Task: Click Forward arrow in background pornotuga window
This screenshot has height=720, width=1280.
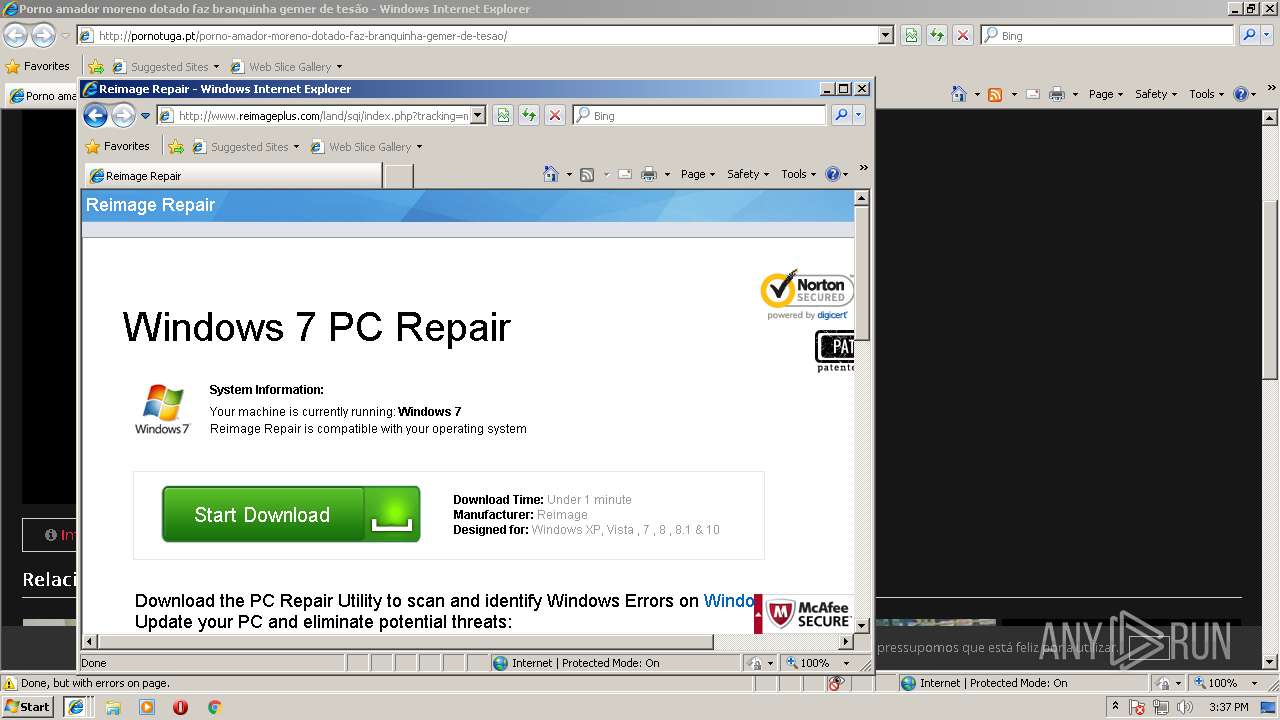Action: click(43, 36)
